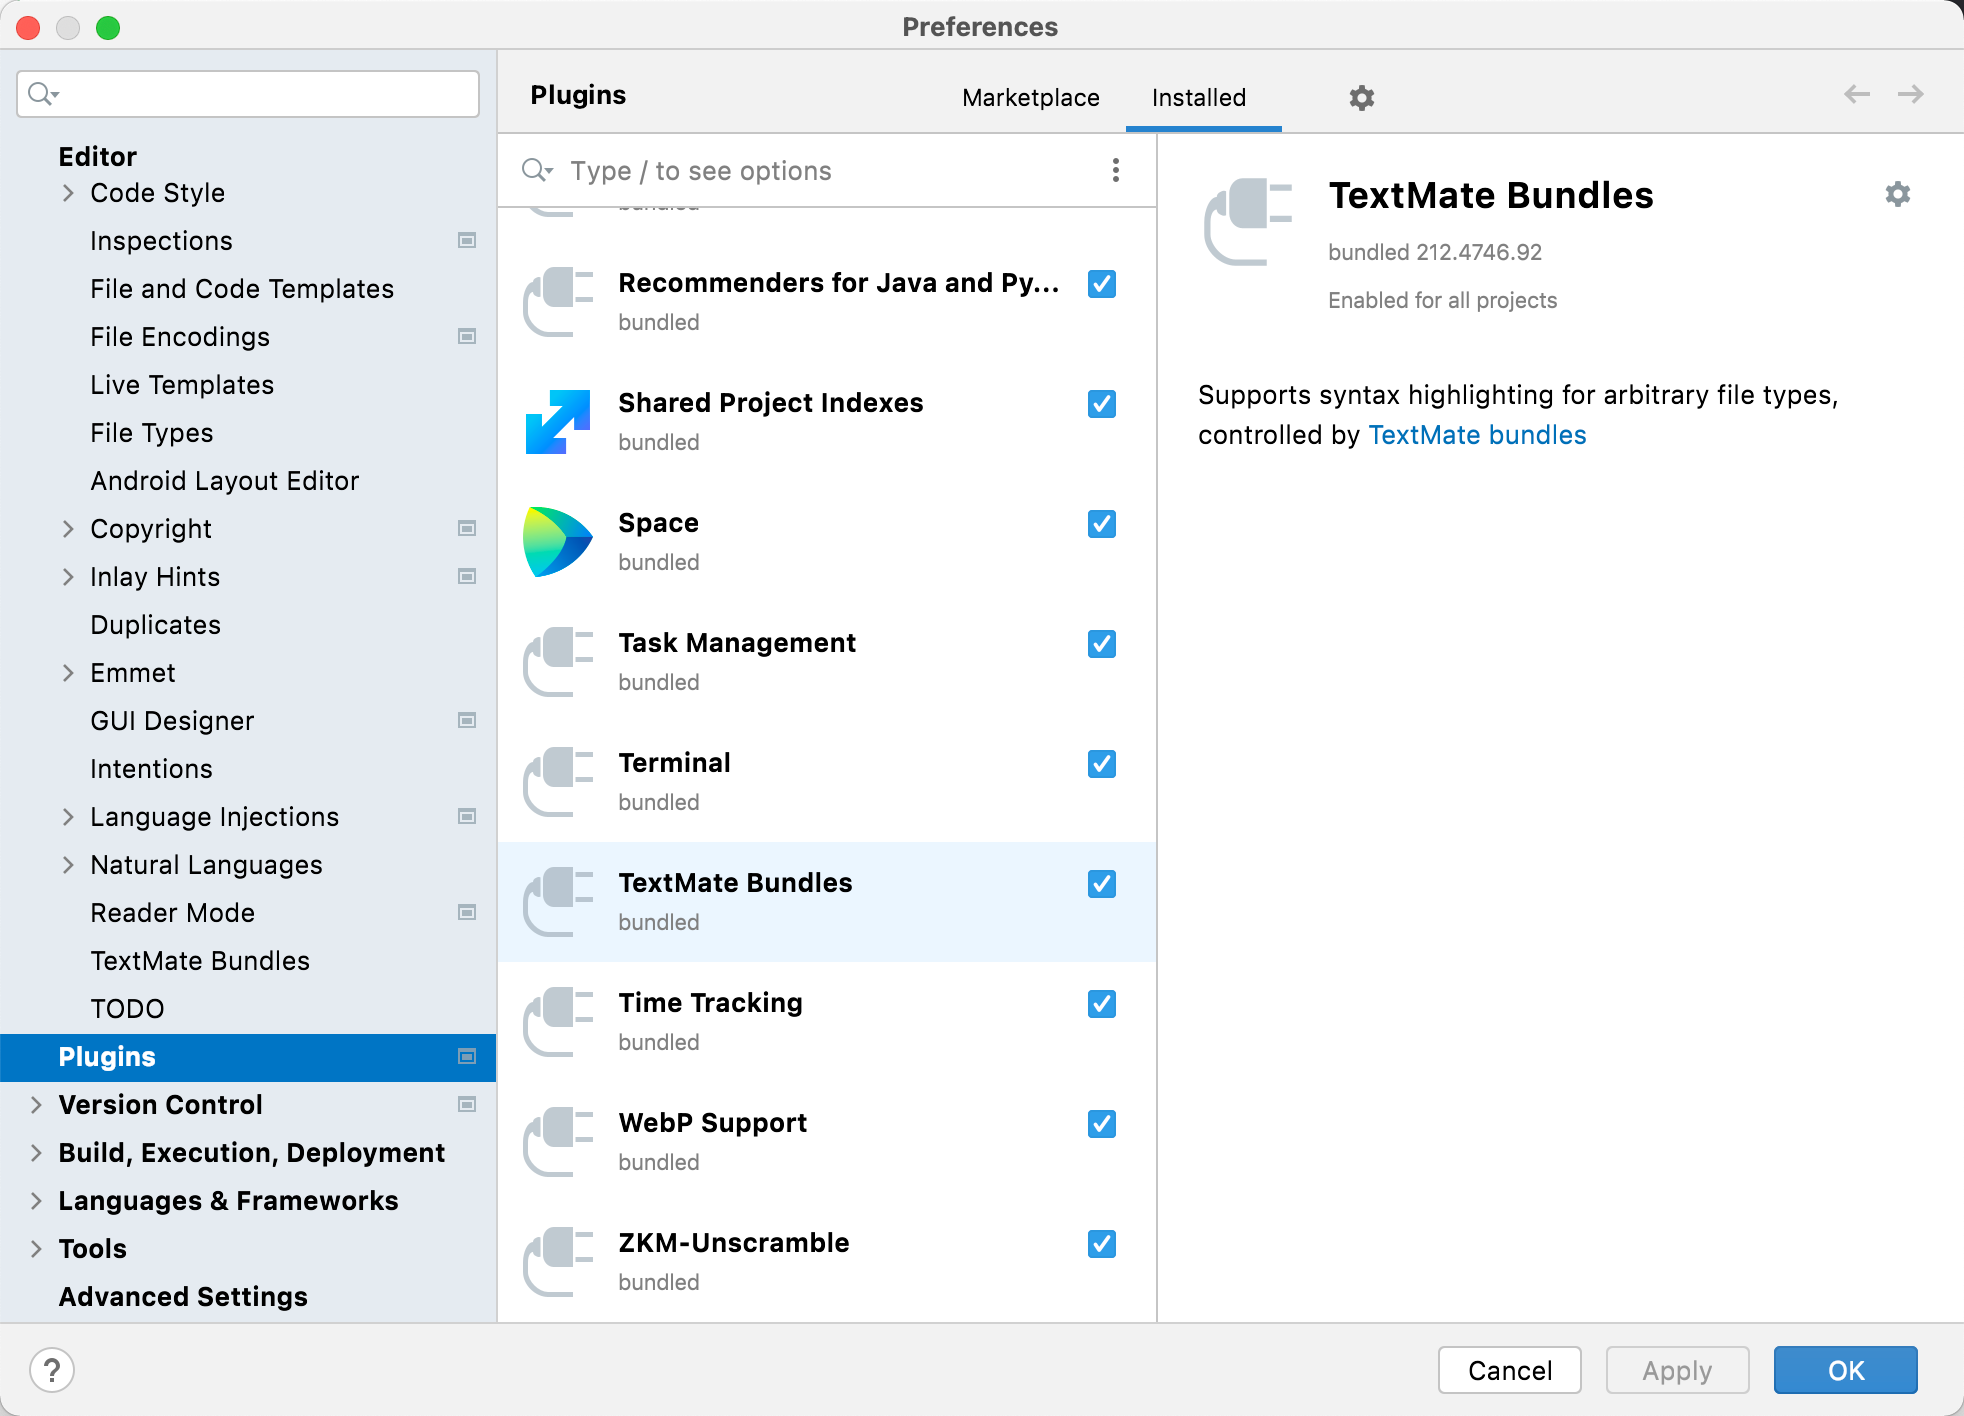Expand the Language Injections node
This screenshot has height=1416, width=1964.
click(x=68, y=816)
